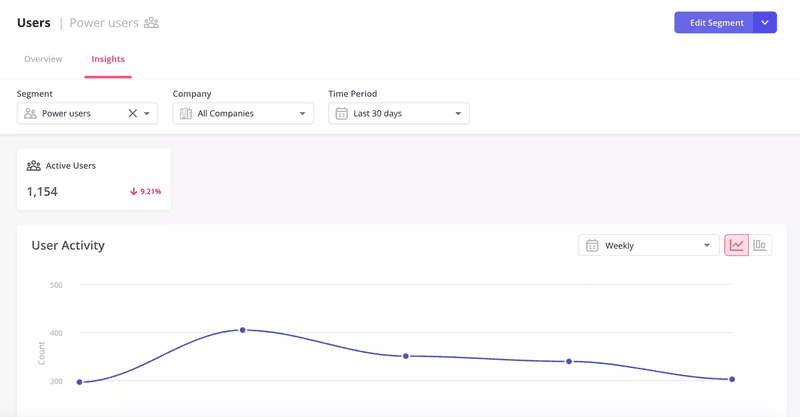Click the Users breadcrumb title
The height and width of the screenshot is (417, 800).
pos(34,23)
